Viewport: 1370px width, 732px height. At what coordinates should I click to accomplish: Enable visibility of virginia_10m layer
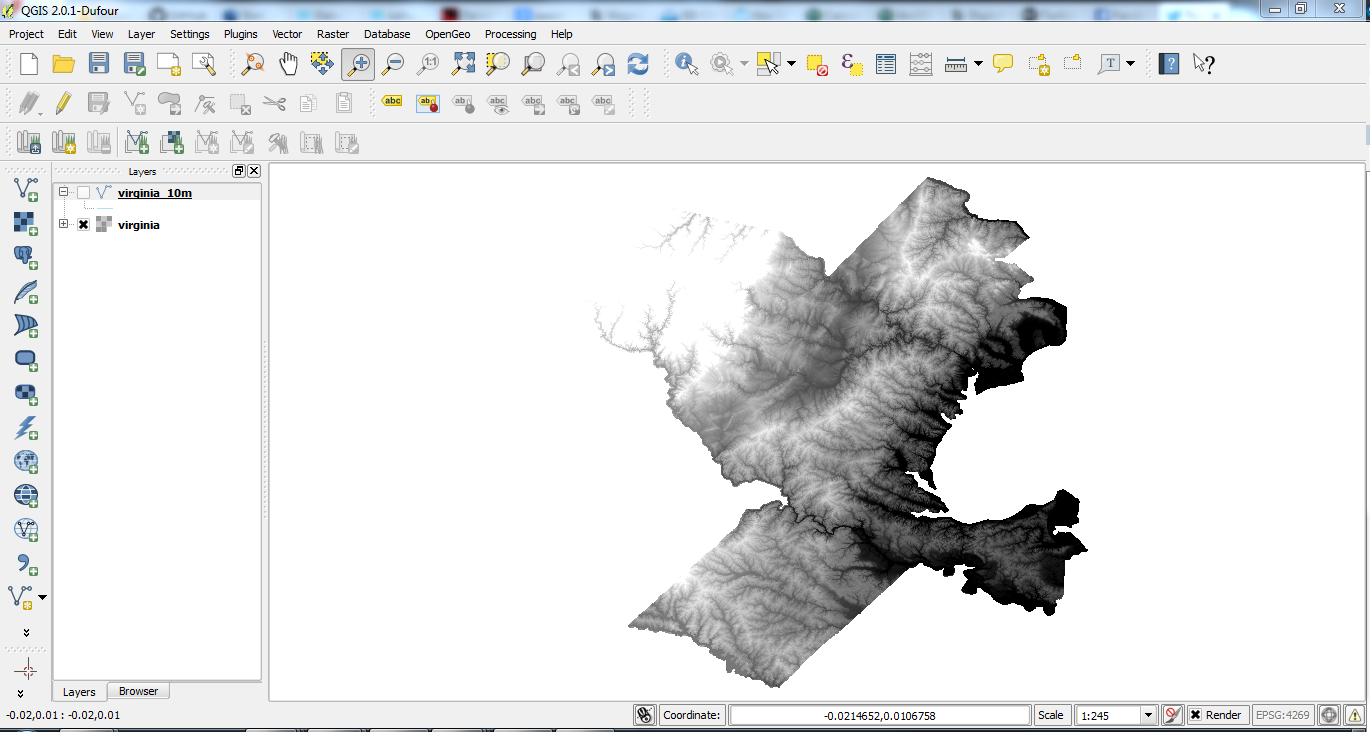pyautogui.click(x=84, y=193)
